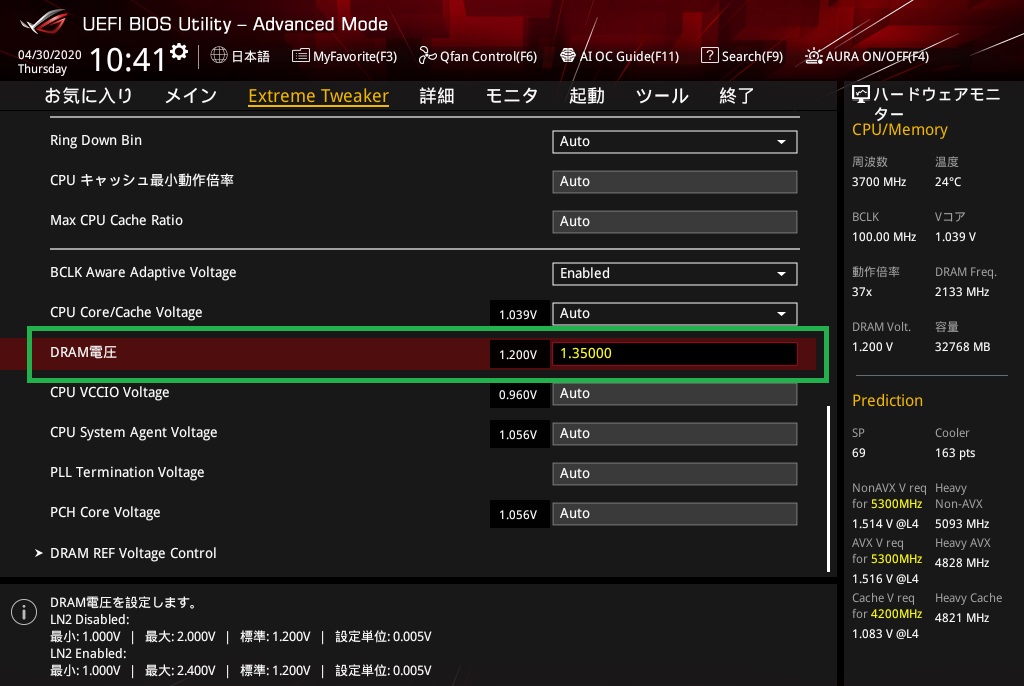This screenshot has width=1024, height=686.
Task: Click CPU System Agent Voltage field
Action: click(675, 434)
